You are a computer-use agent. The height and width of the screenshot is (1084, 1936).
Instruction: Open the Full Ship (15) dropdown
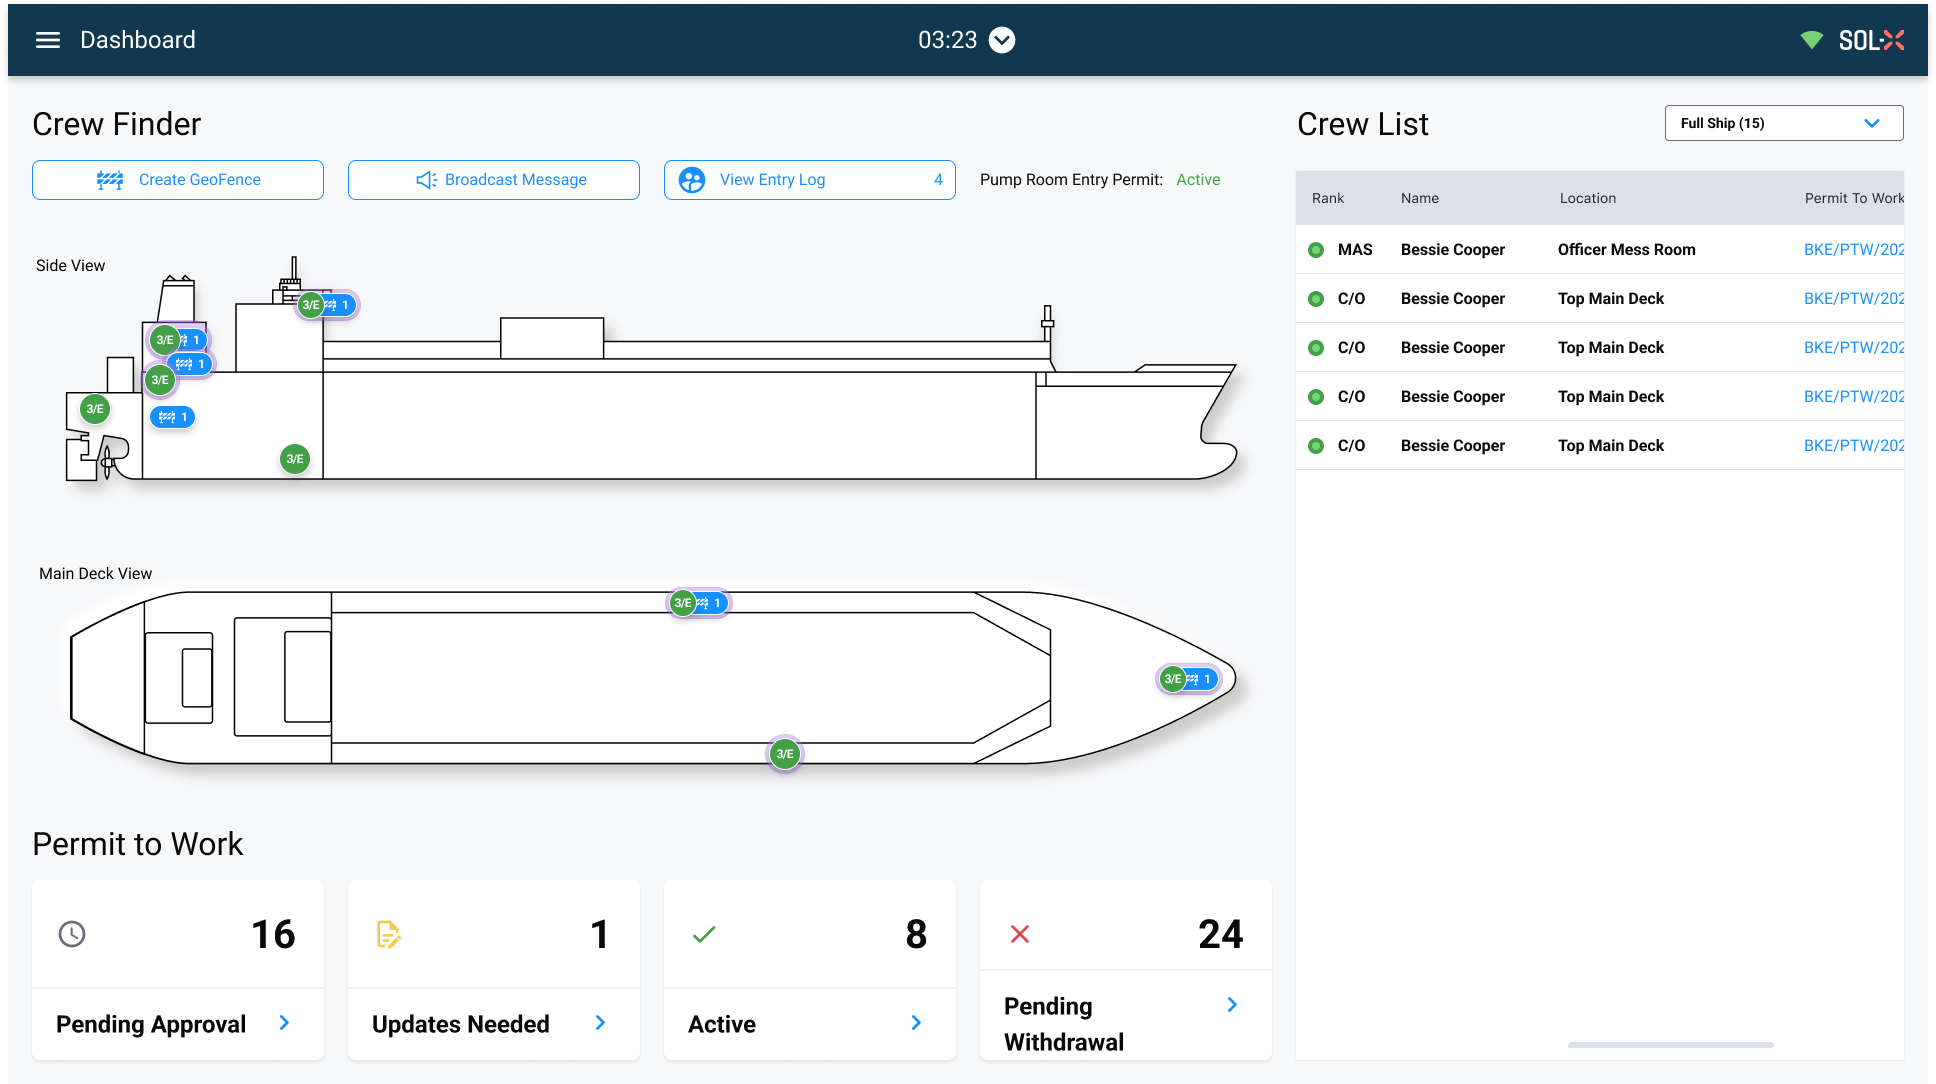(1783, 123)
